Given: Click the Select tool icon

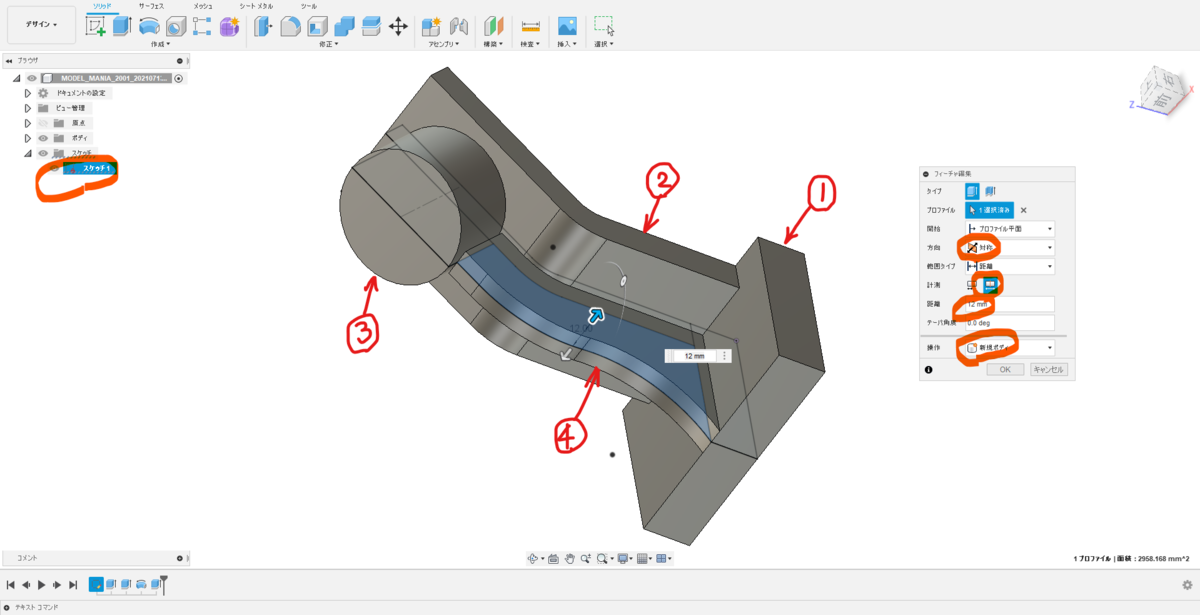Looking at the screenshot, I should (604, 27).
